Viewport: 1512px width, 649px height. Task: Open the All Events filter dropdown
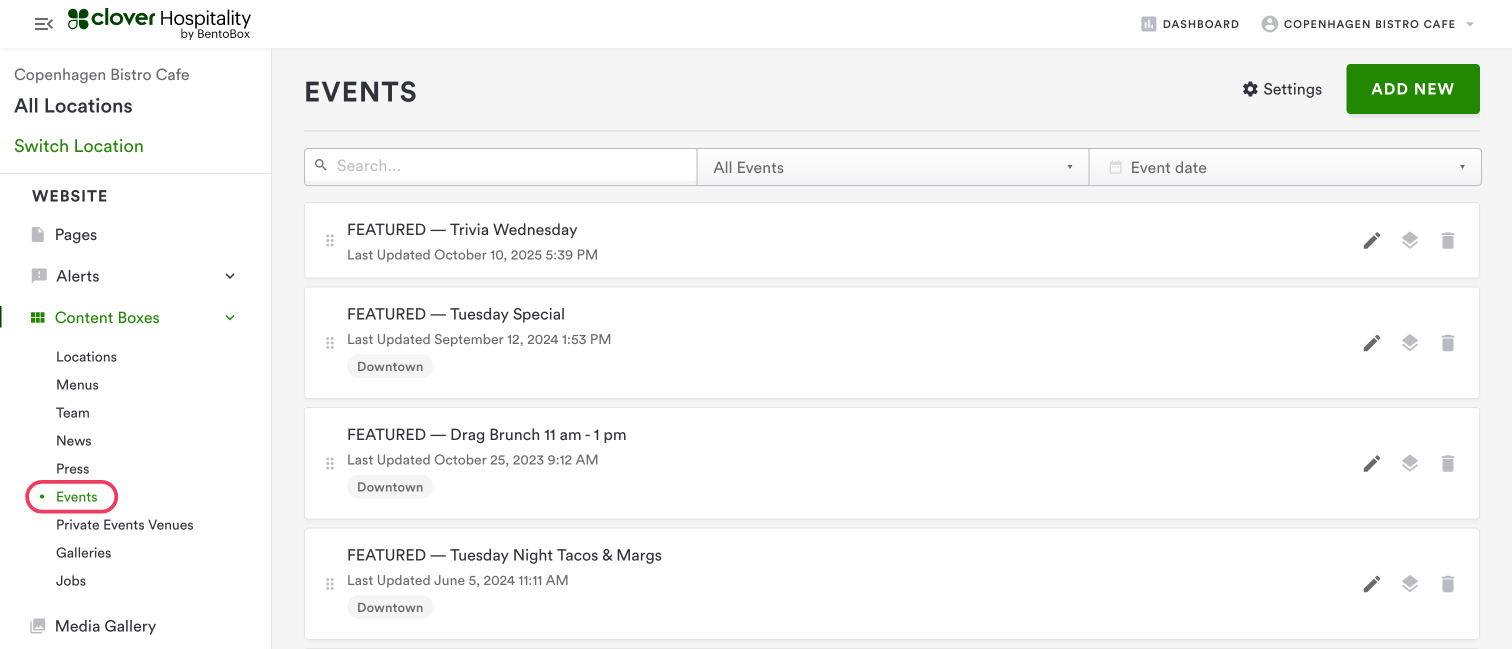click(x=892, y=167)
